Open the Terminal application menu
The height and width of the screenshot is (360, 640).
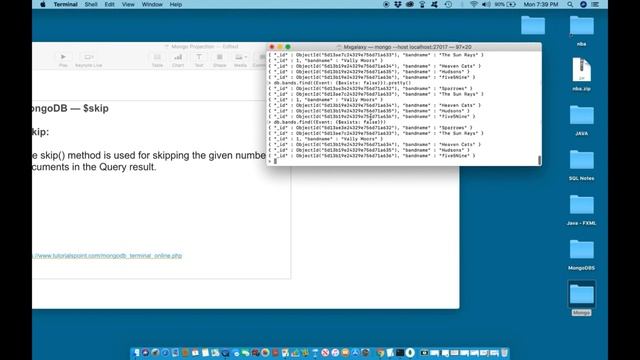(65, 4)
